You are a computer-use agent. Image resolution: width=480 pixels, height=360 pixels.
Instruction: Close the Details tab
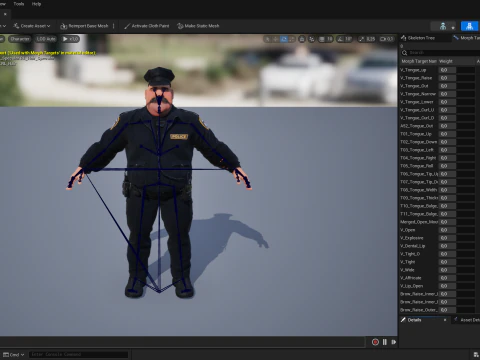pyautogui.click(x=445, y=320)
